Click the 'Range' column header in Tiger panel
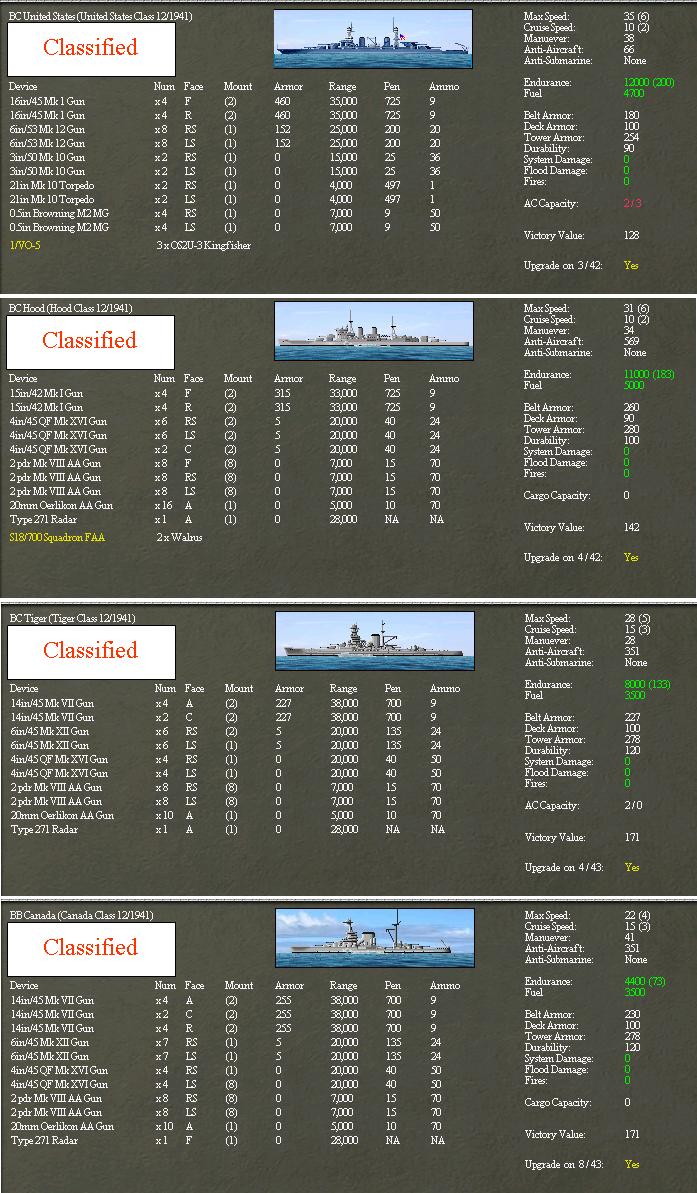The height and width of the screenshot is (1193, 697). [x=342, y=689]
